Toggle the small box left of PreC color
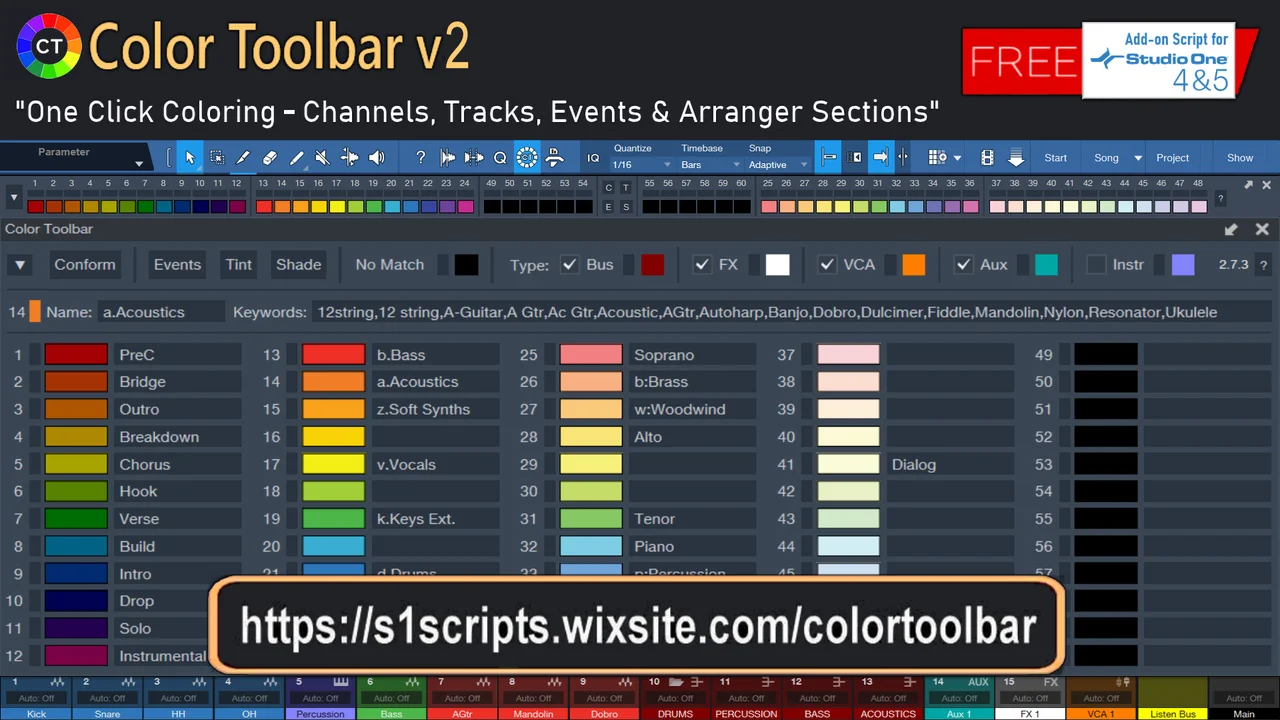1280x720 pixels. [x=35, y=355]
